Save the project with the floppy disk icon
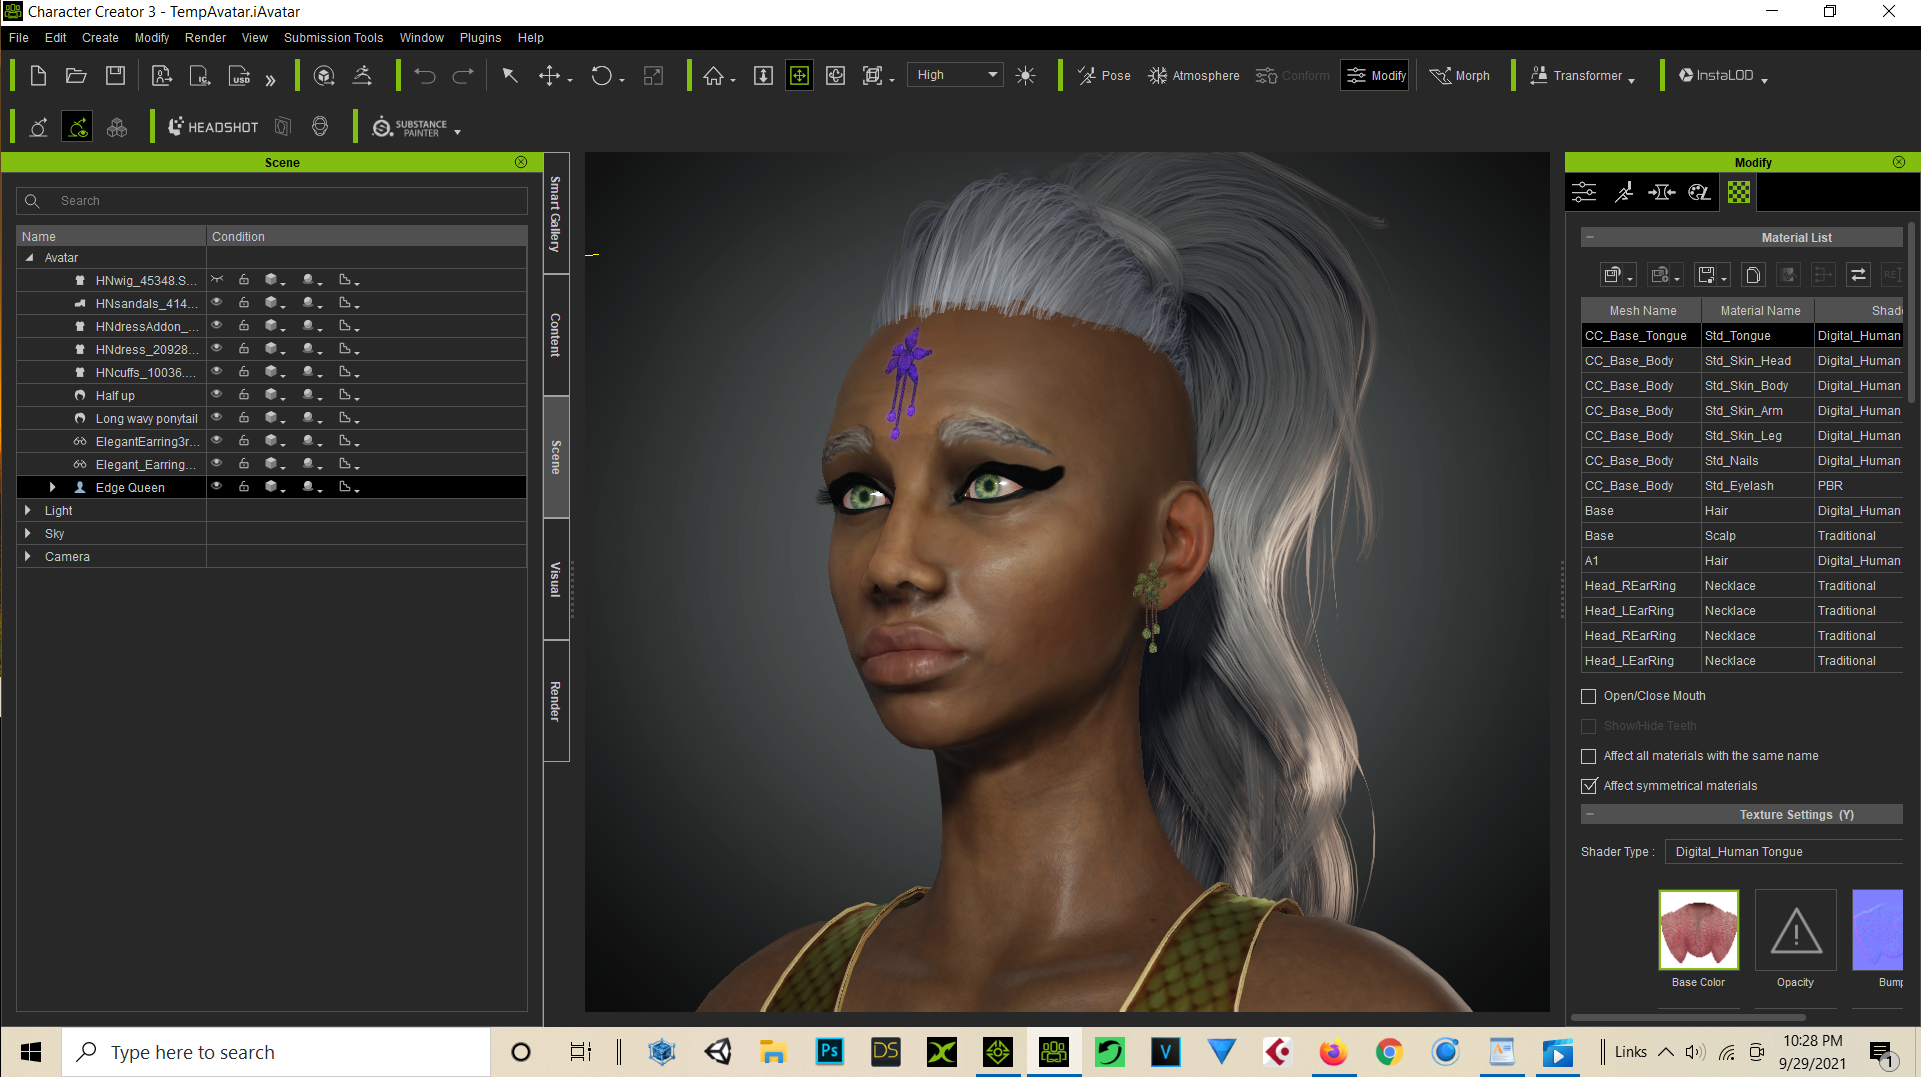The height and width of the screenshot is (1077, 1921). tap(116, 76)
